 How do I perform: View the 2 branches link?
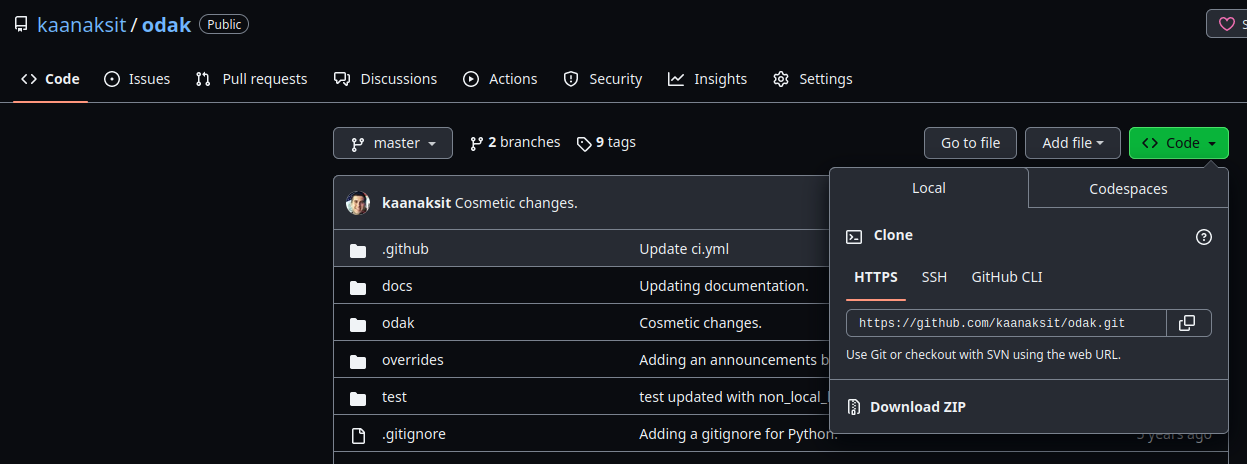pos(515,142)
